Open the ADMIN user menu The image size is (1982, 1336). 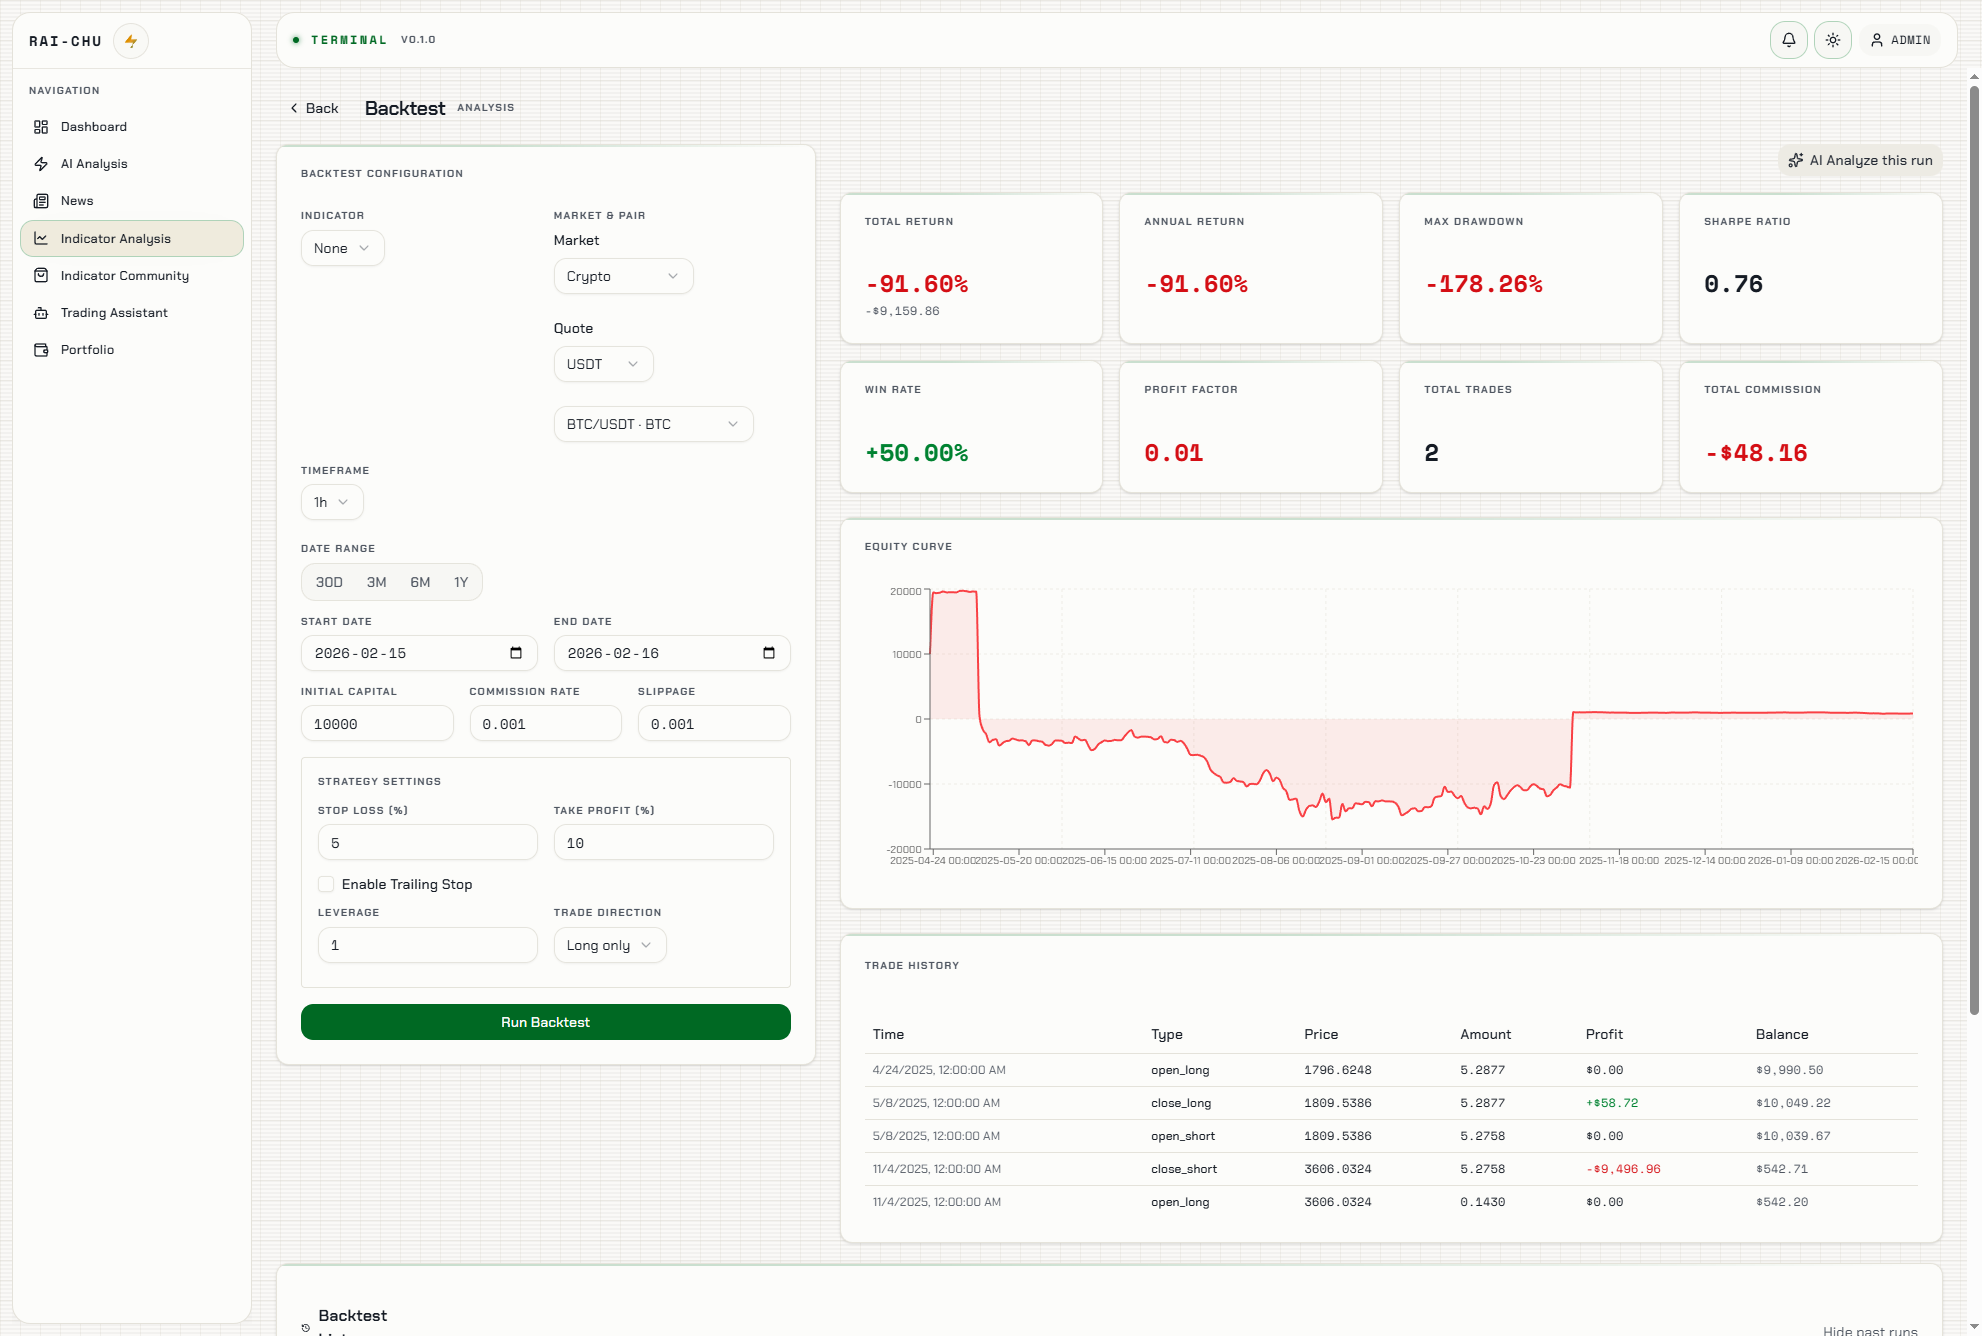tap(1901, 40)
